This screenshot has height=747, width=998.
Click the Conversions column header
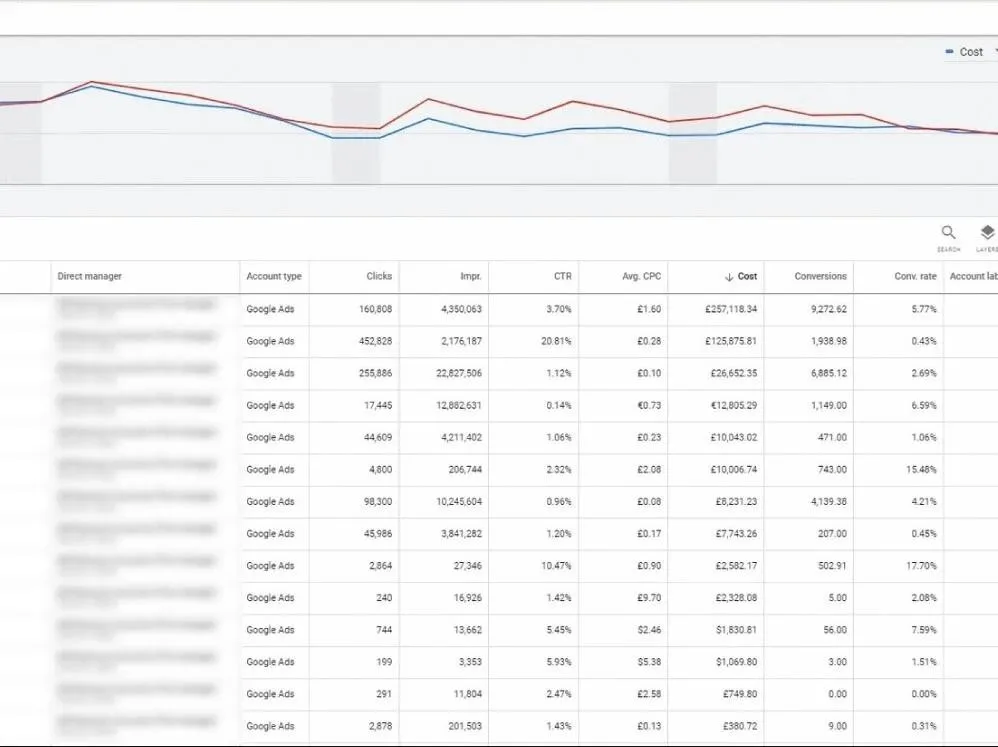tap(820, 276)
